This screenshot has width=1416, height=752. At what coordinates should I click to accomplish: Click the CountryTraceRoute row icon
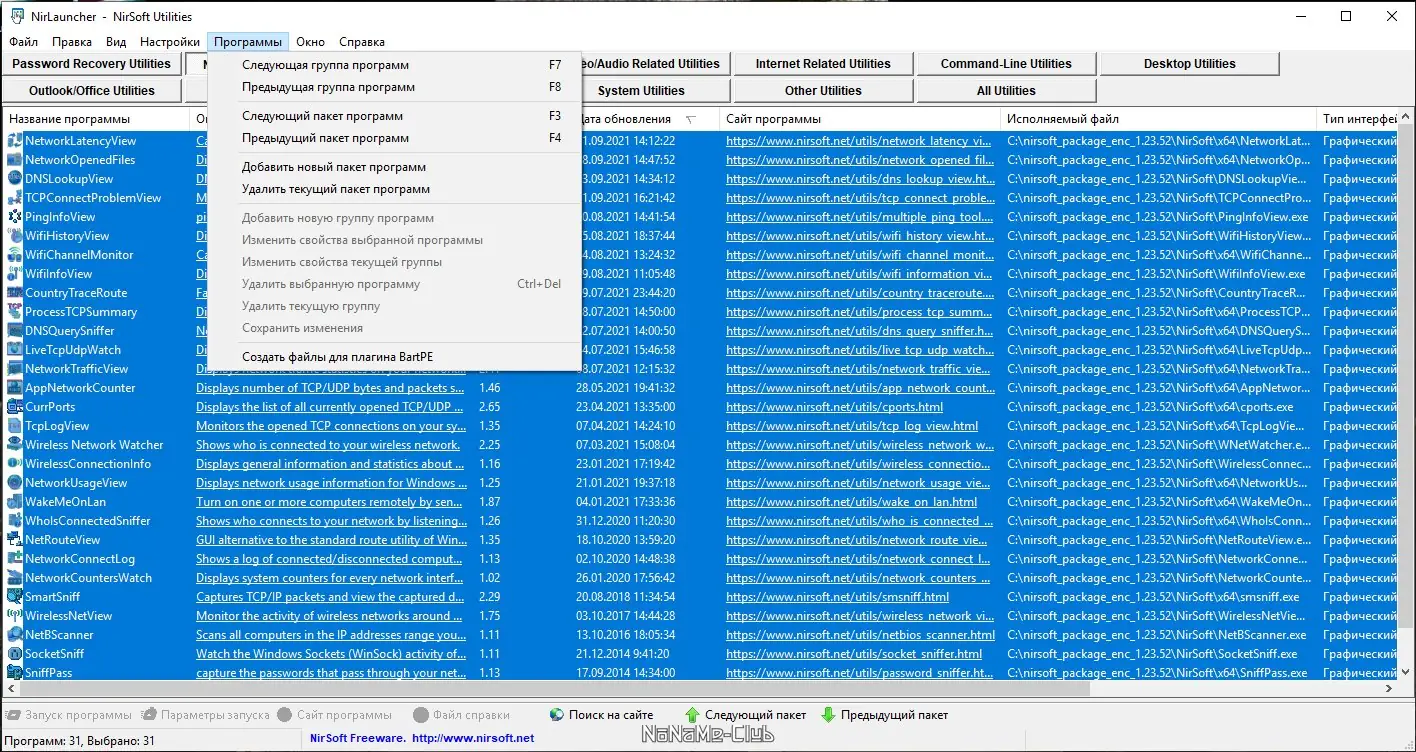pos(15,293)
